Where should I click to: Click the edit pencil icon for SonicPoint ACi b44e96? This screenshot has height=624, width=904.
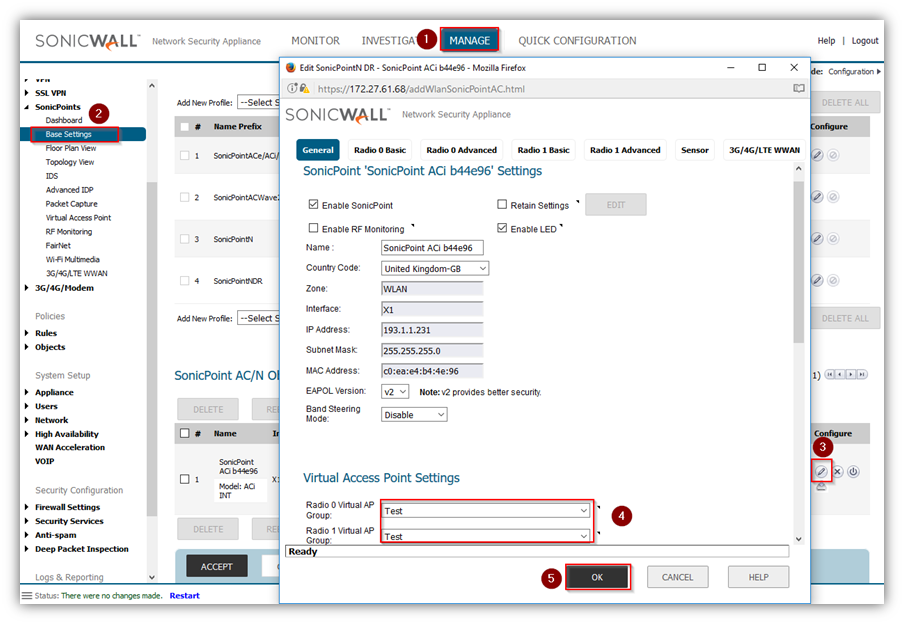[821, 471]
